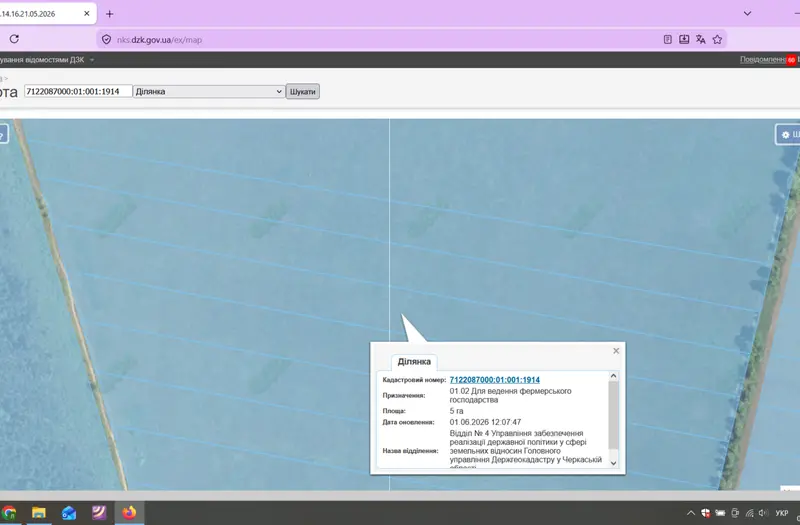The image size is (800, 525).
Task: Expand the list all tabs chevron
Action: [x=747, y=13]
